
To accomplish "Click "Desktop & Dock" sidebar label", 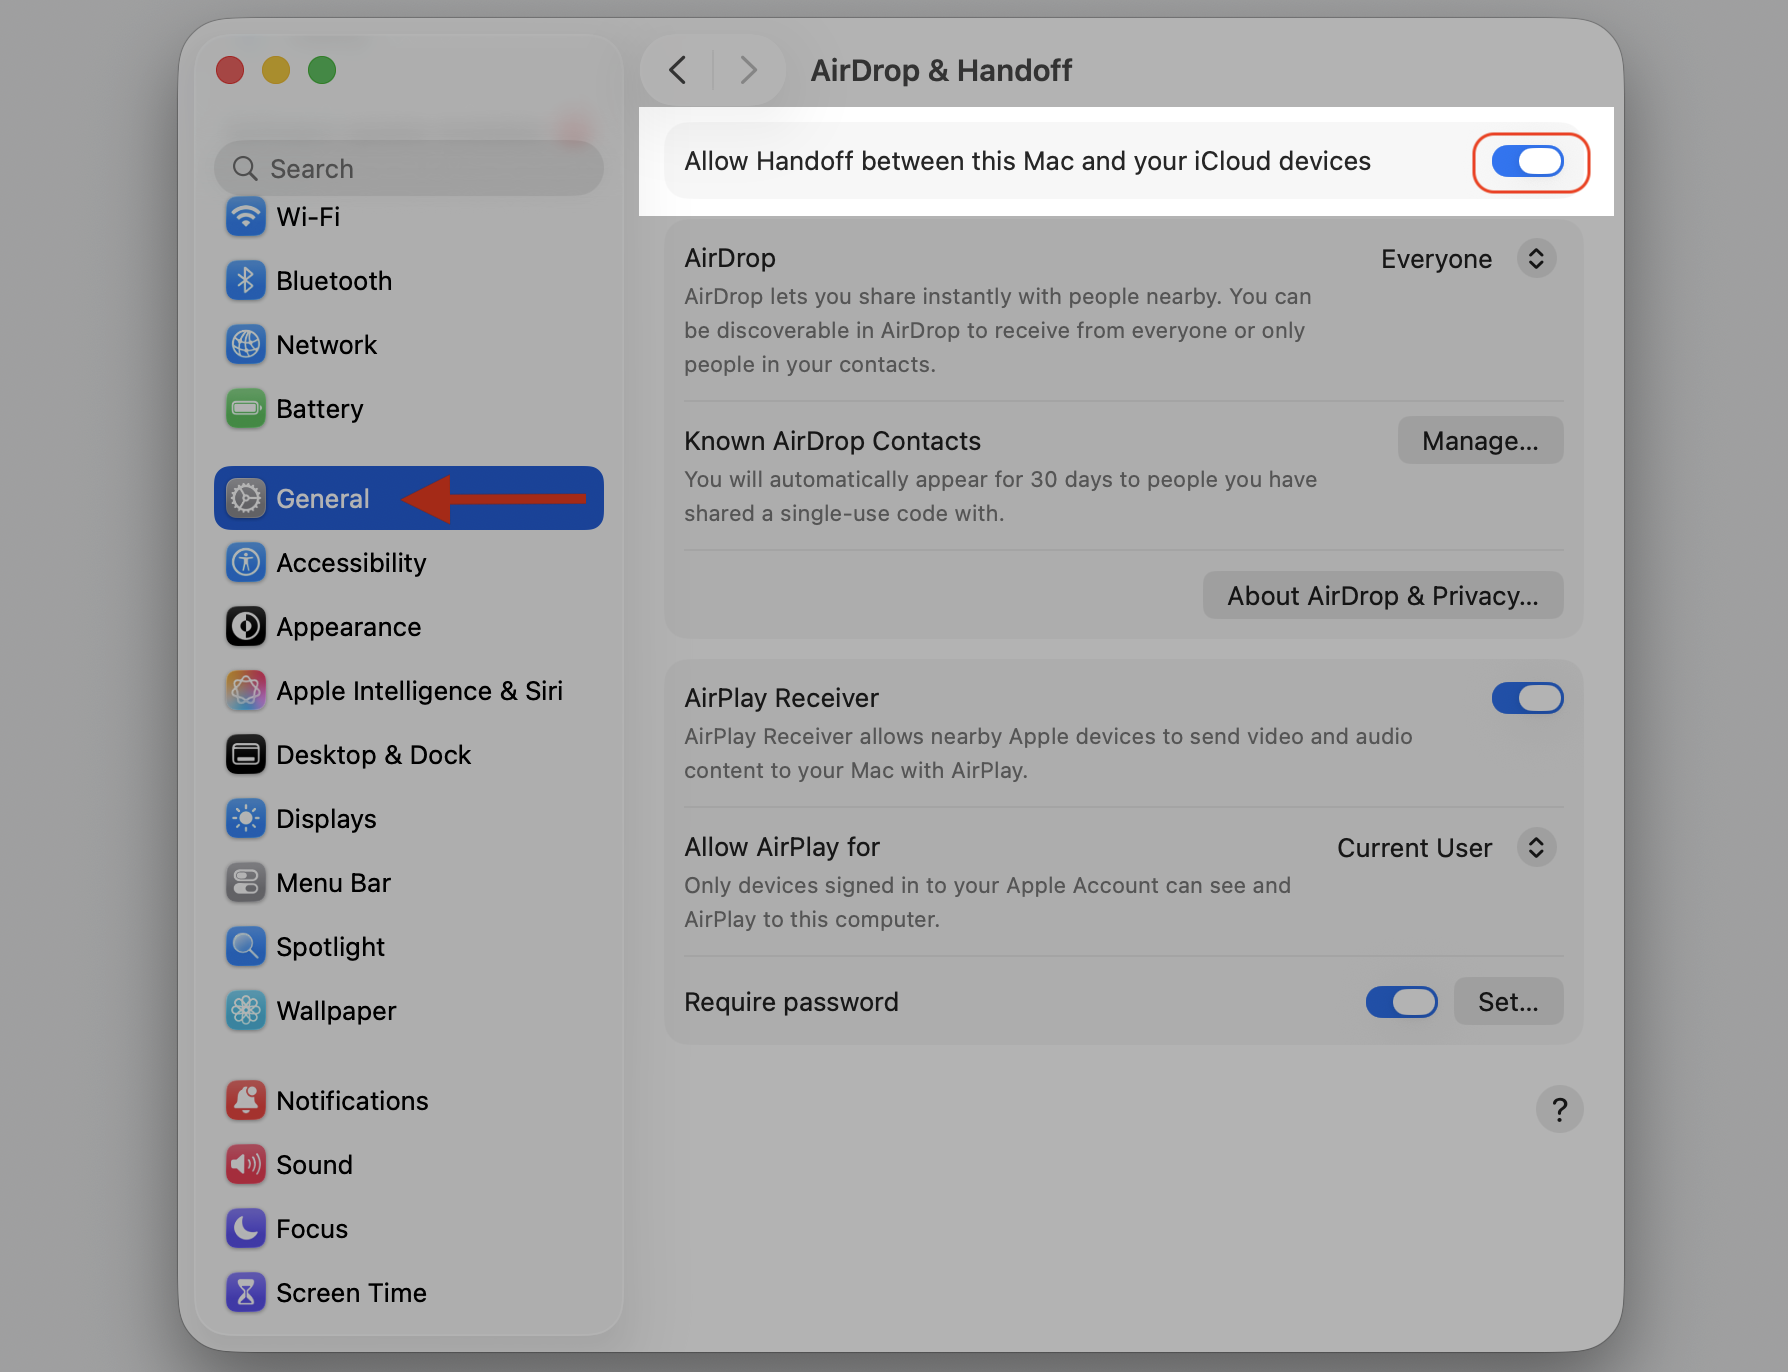I will click(373, 755).
